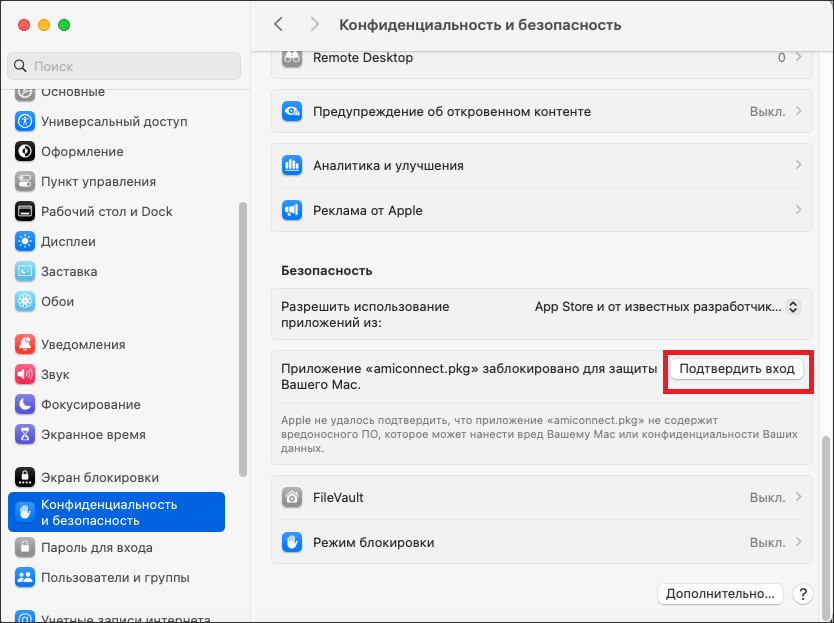
Task: Go back with the left chevron
Action: (x=278, y=24)
